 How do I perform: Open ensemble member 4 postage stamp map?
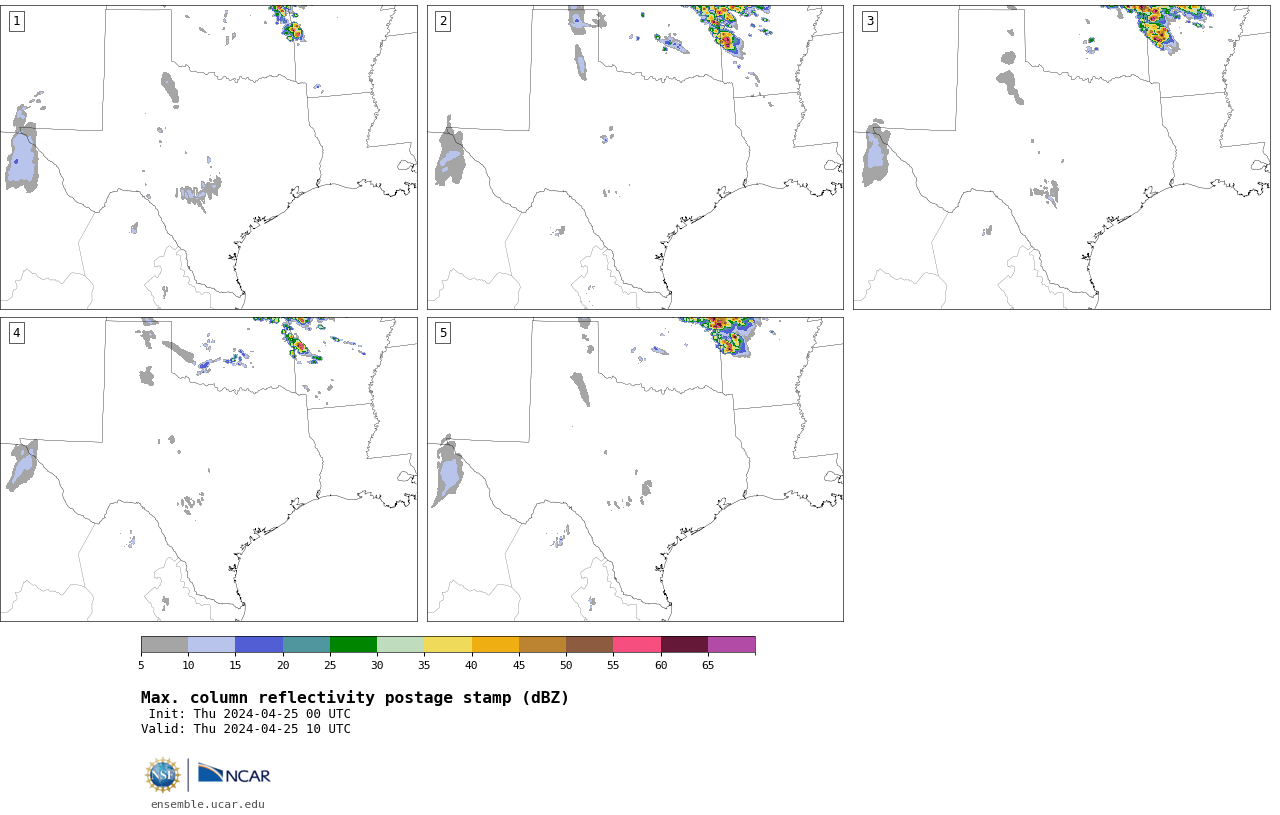209,469
